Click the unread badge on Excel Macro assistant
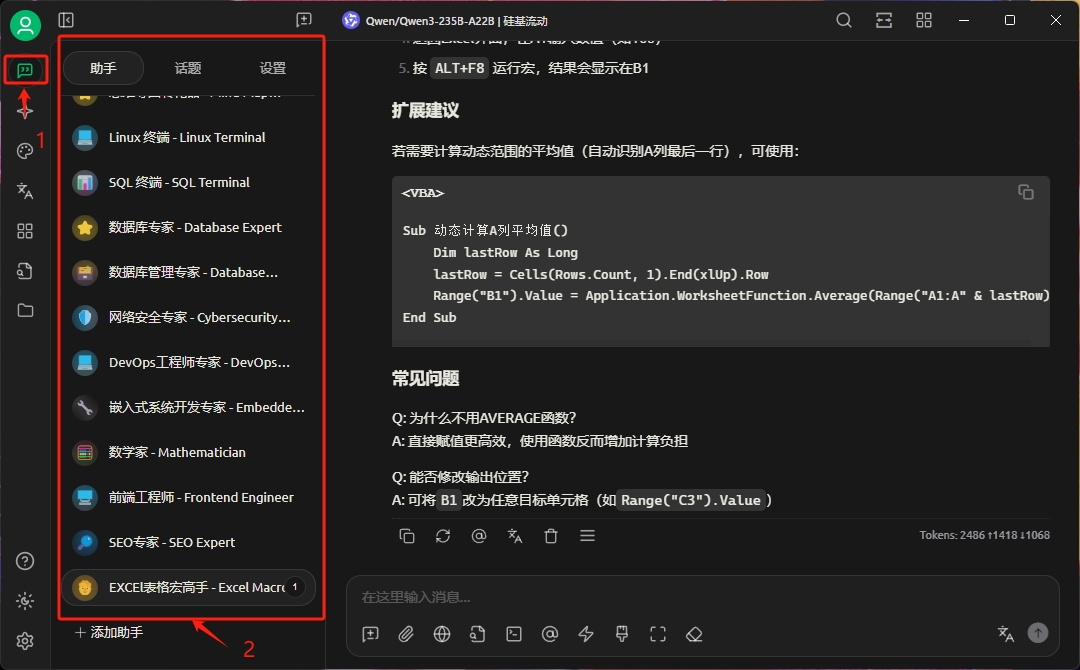 (x=295, y=587)
